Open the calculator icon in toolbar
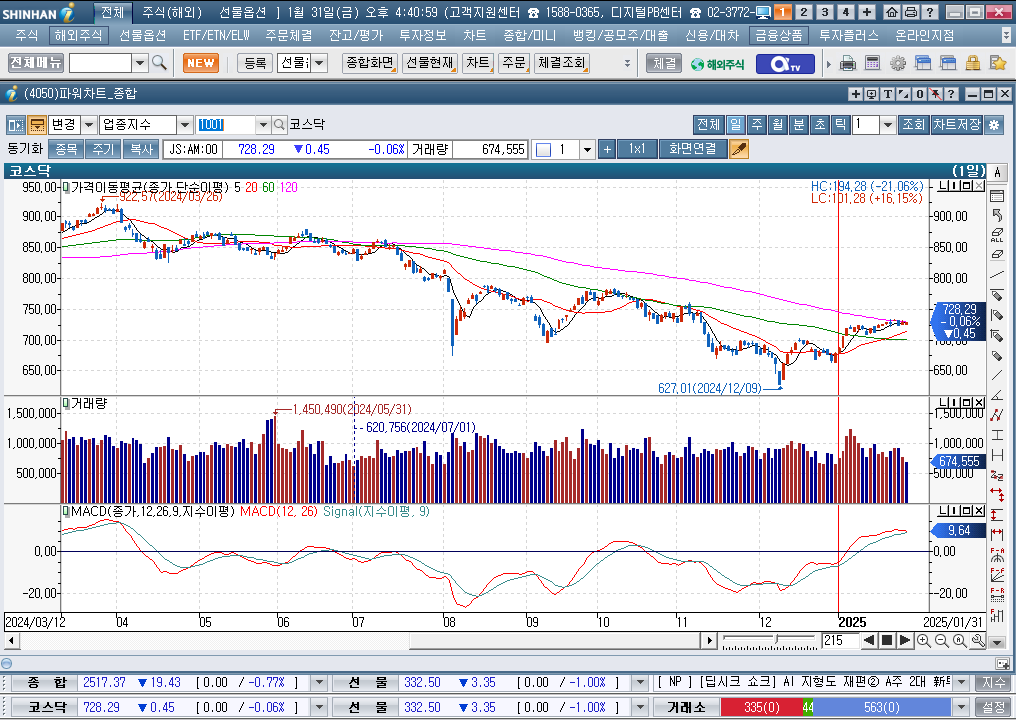The height and width of the screenshot is (721, 1016). coord(873,63)
